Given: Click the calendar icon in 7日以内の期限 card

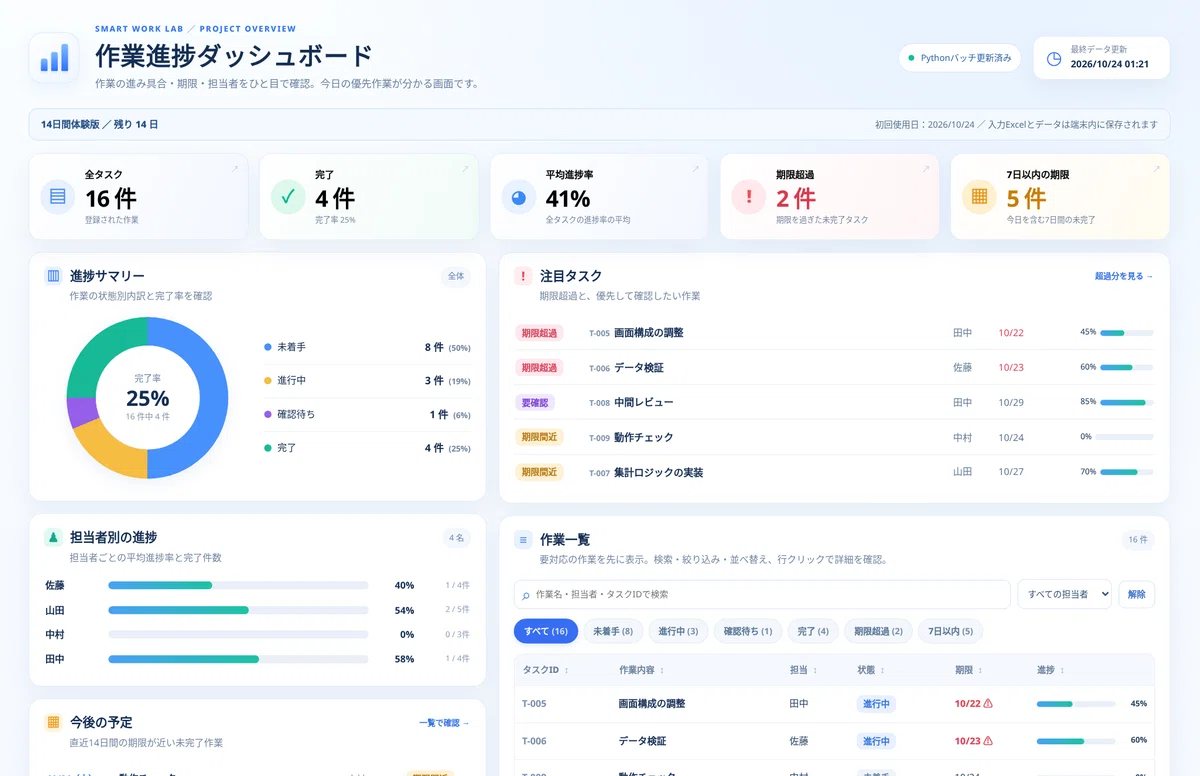Looking at the screenshot, I should coord(979,196).
